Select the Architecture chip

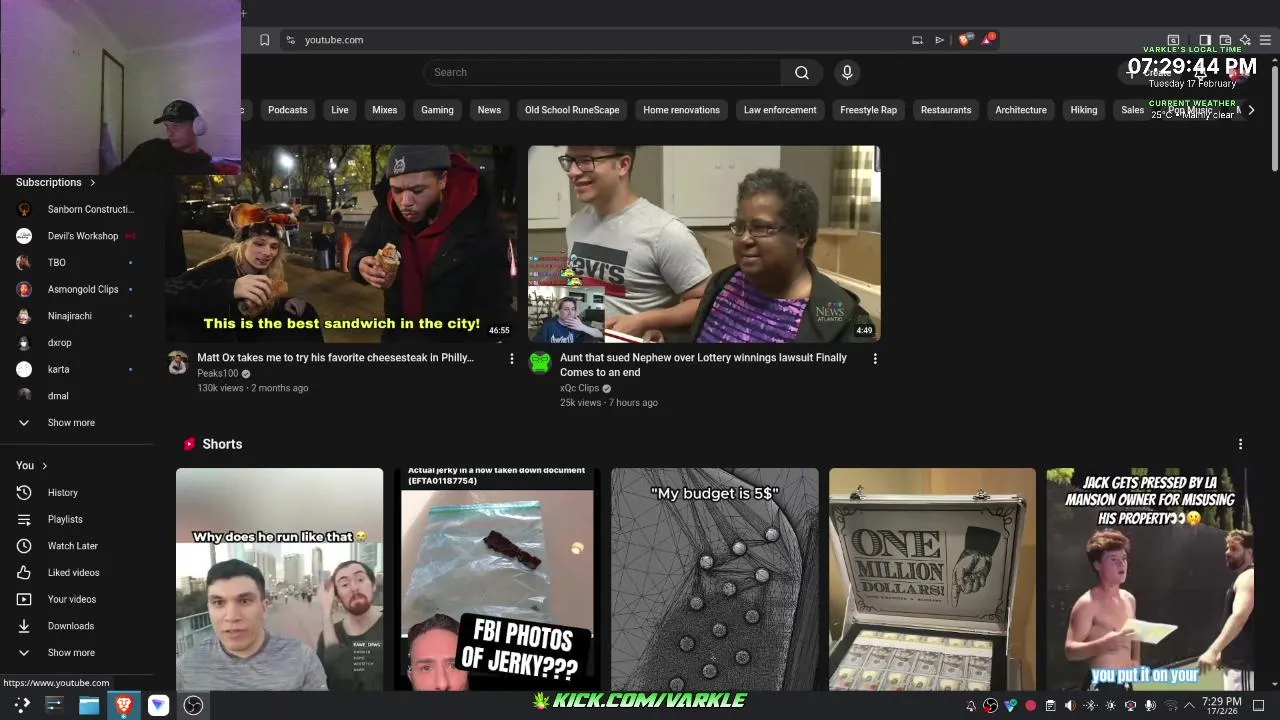[1021, 110]
